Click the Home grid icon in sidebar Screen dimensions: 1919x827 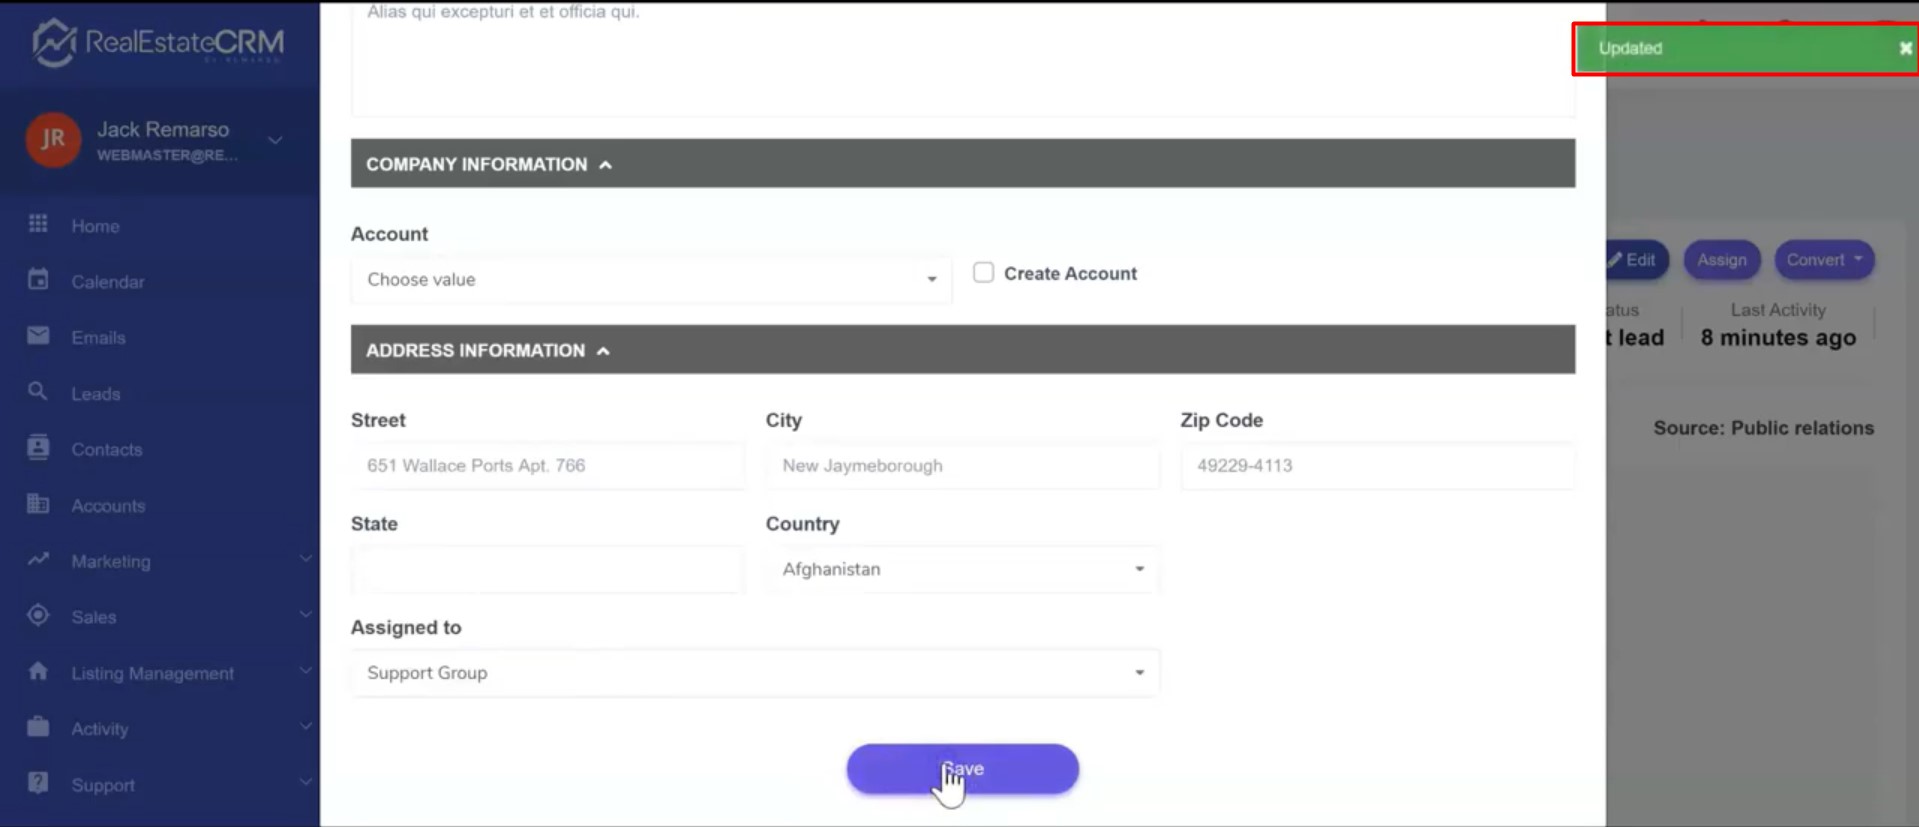(38, 224)
